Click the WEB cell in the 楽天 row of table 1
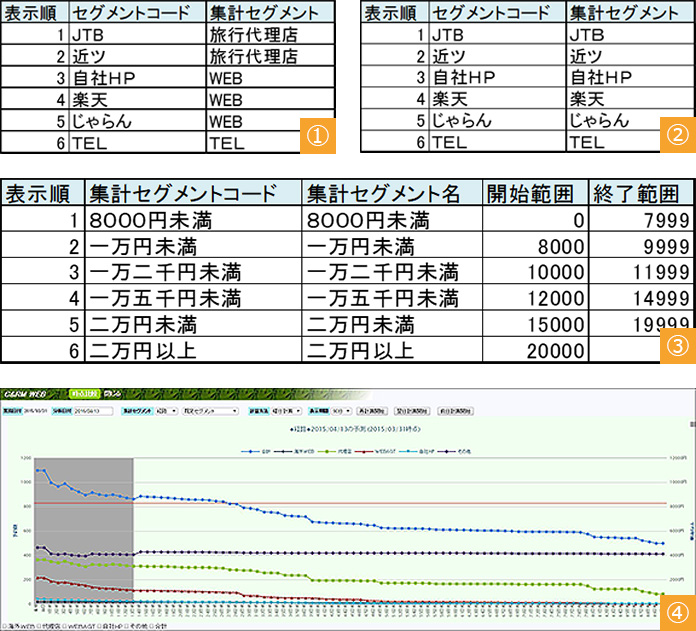 pos(270,99)
